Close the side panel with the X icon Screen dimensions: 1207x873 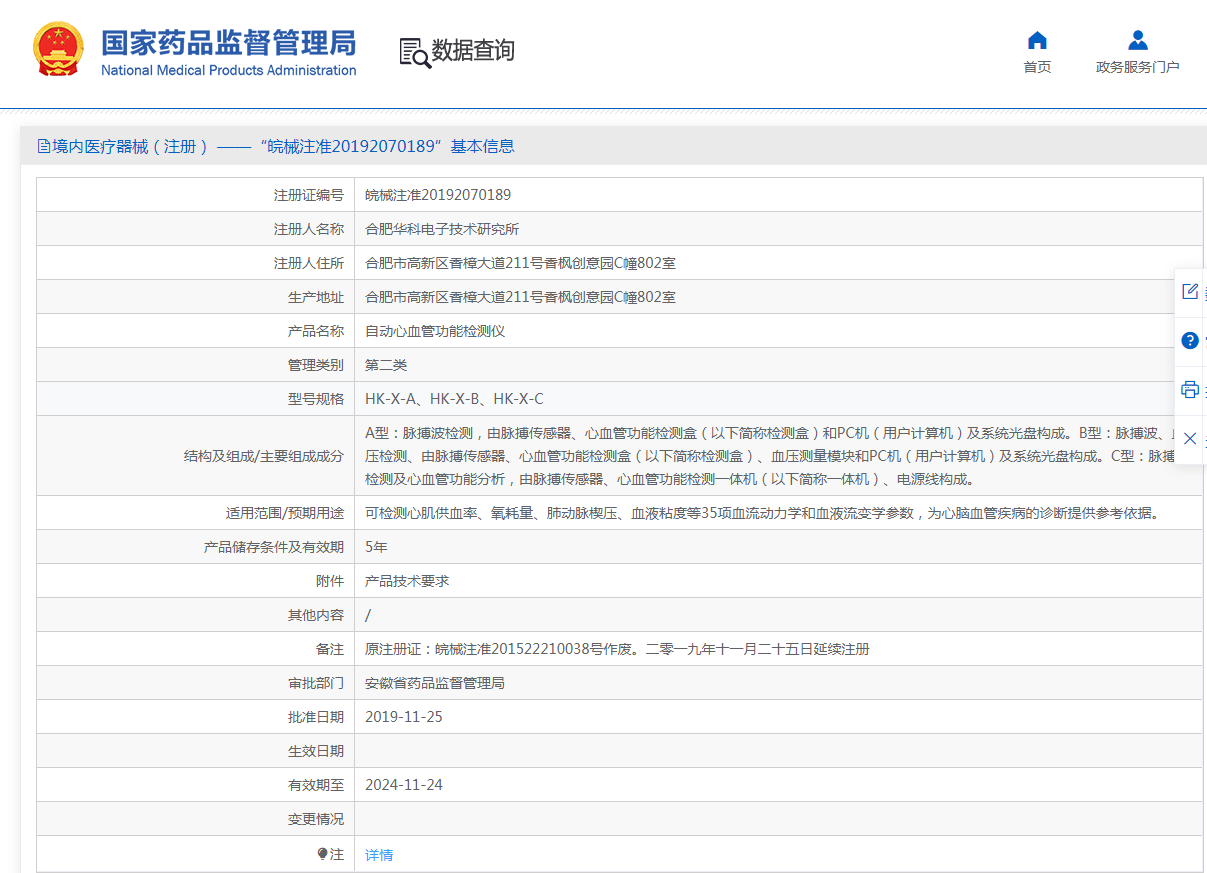(1190, 438)
